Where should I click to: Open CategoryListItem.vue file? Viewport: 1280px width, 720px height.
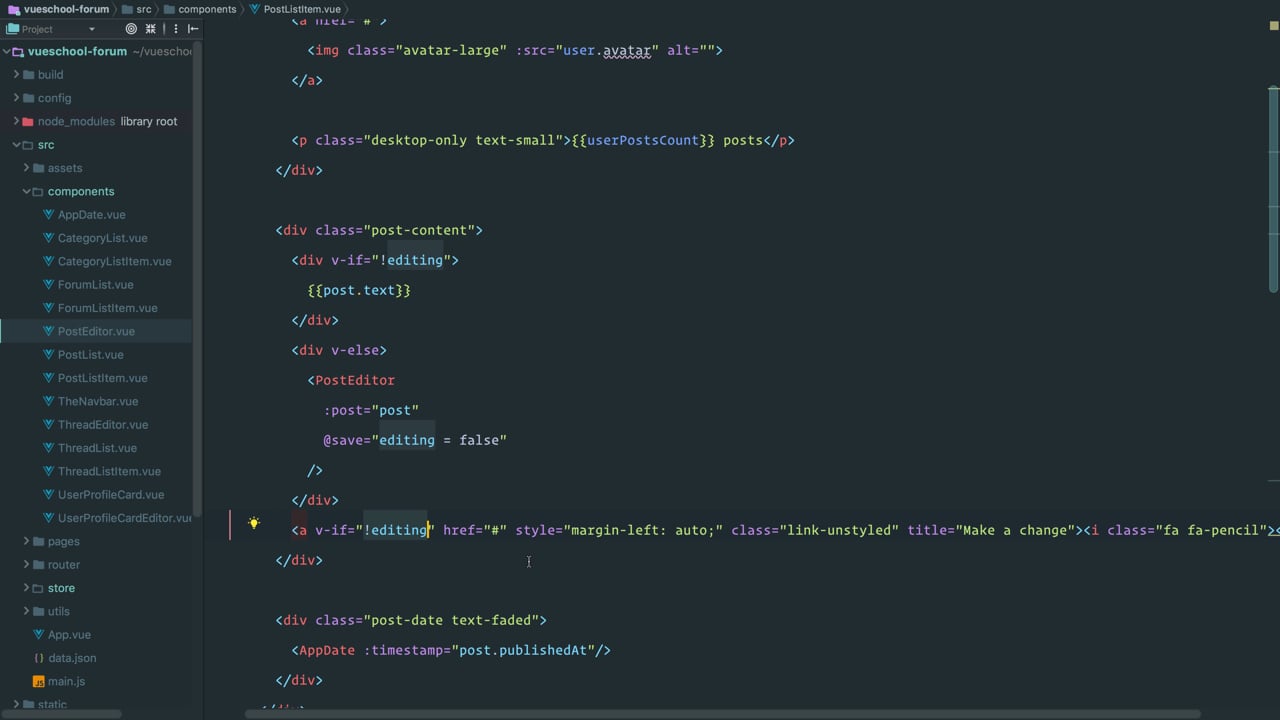(114, 261)
